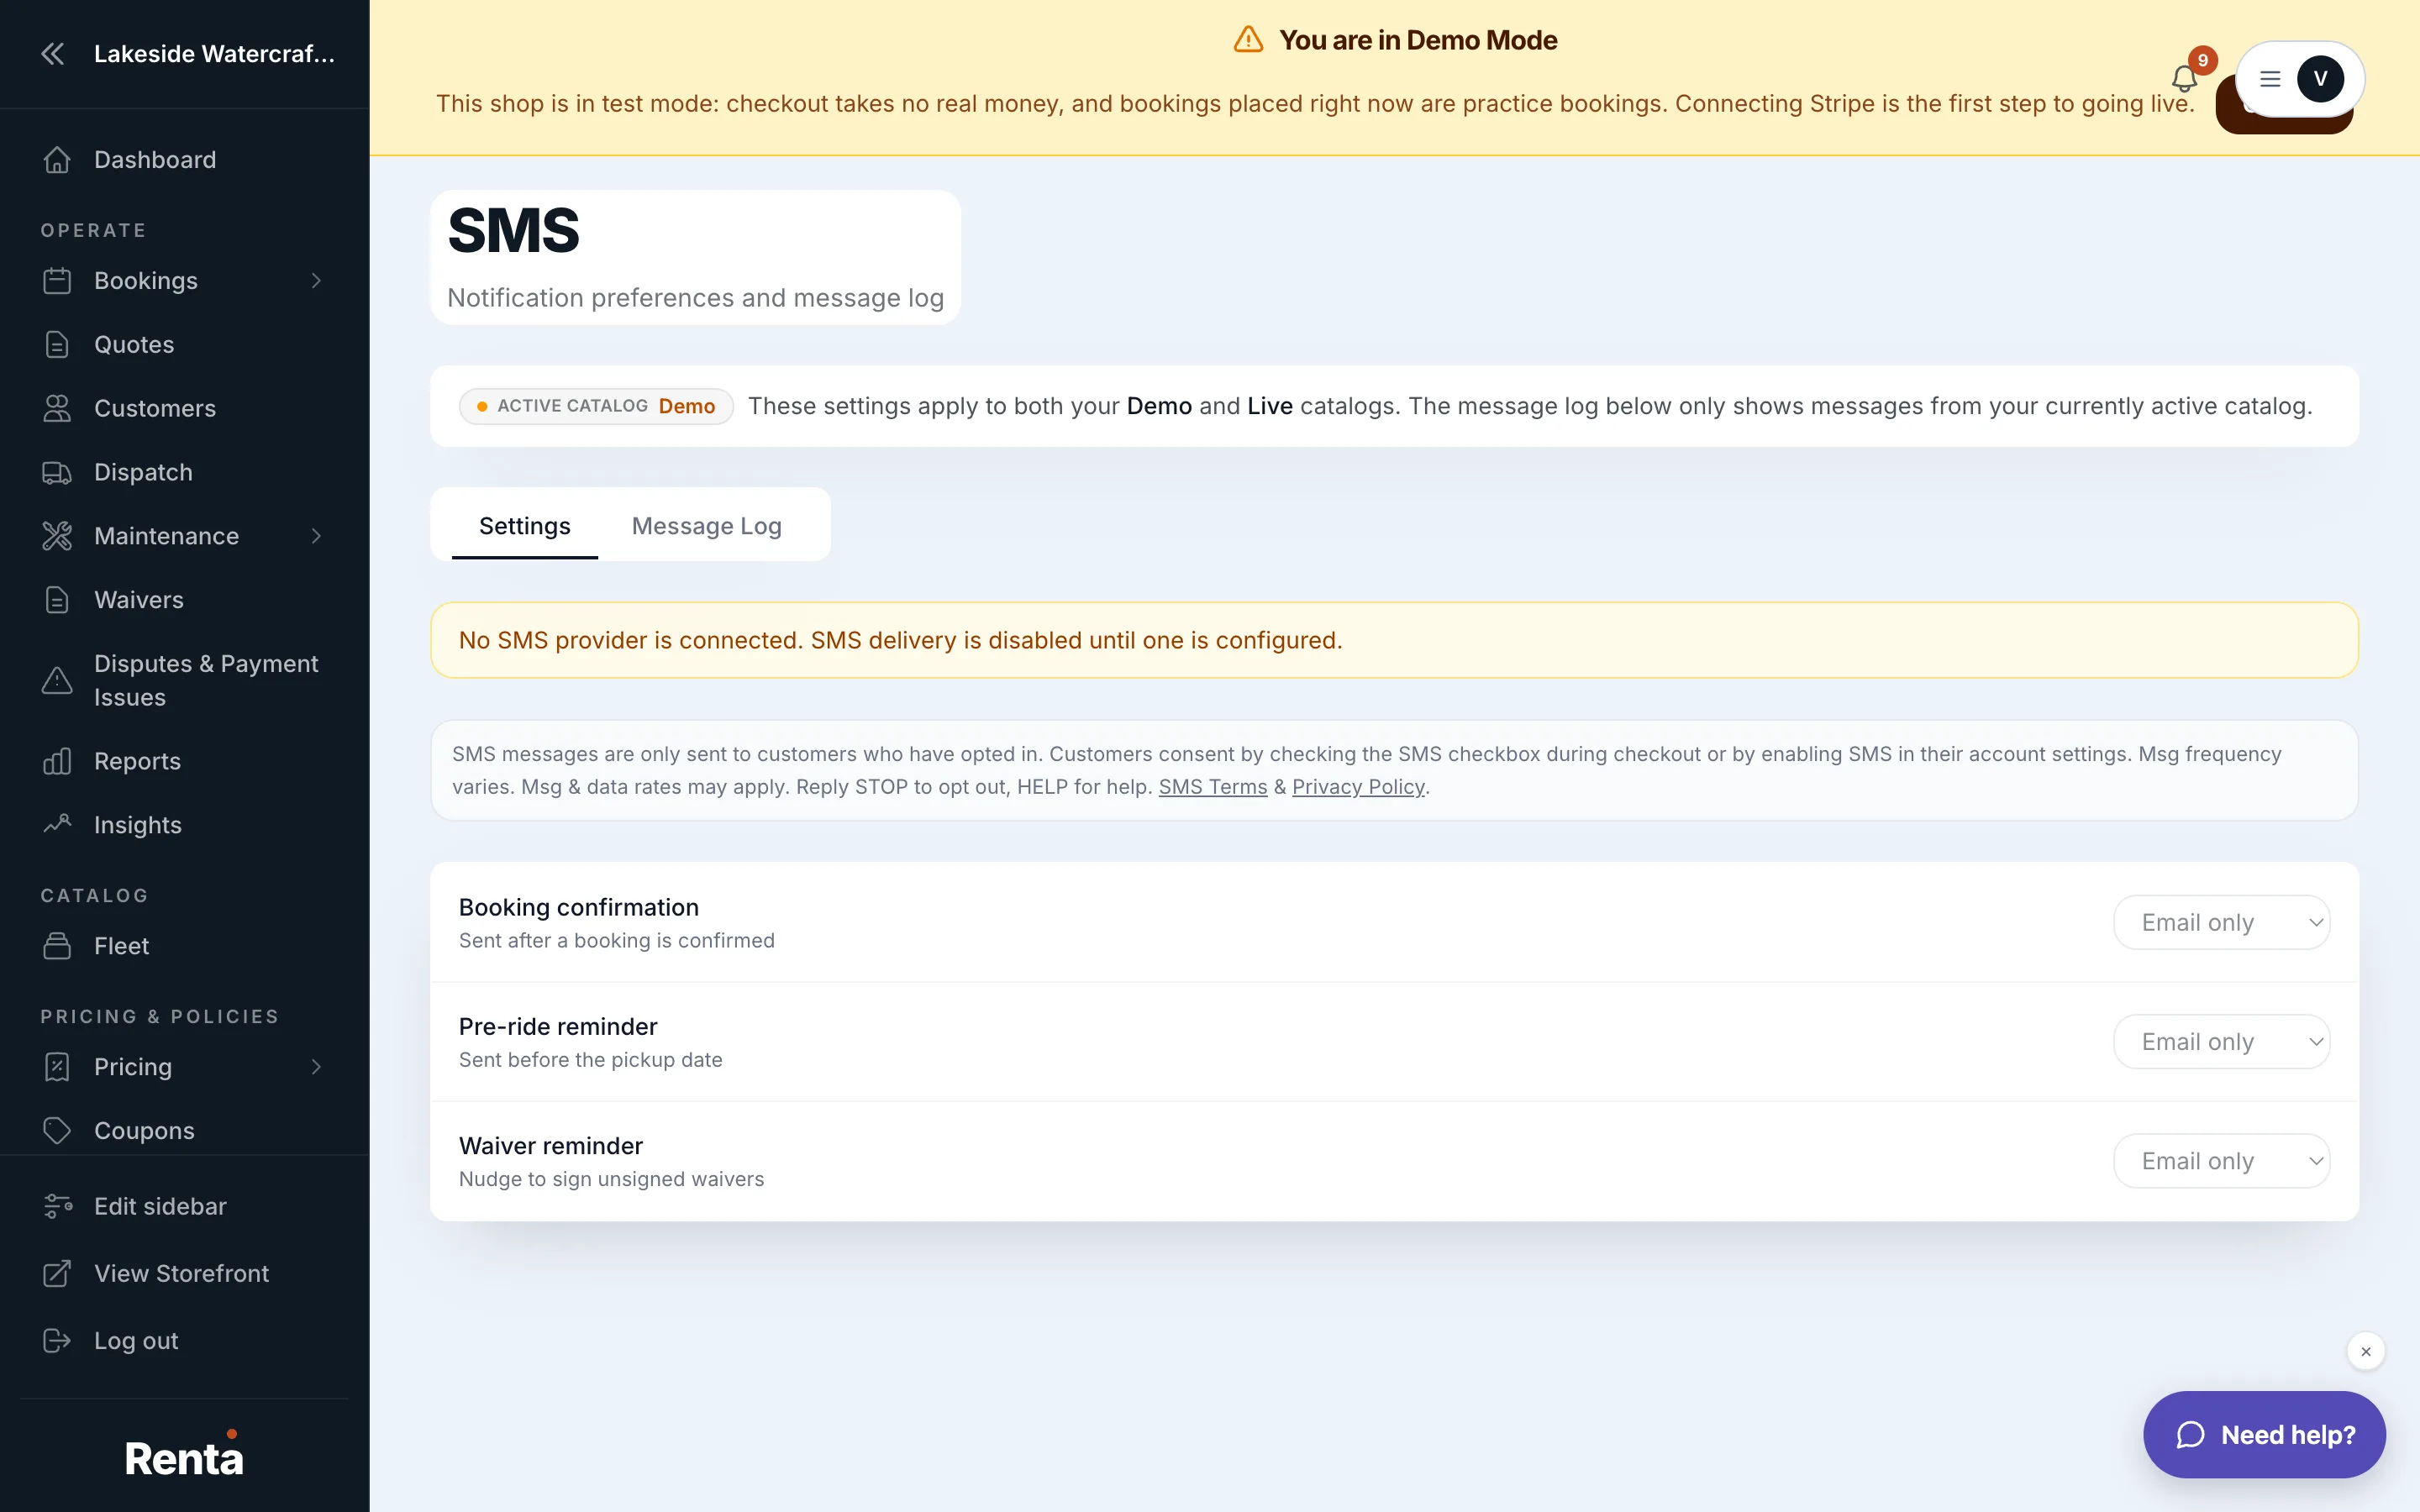The height and width of the screenshot is (1512, 2420).
Task: Click the Need help? chat button
Action: click(x=2265, y=1435)
